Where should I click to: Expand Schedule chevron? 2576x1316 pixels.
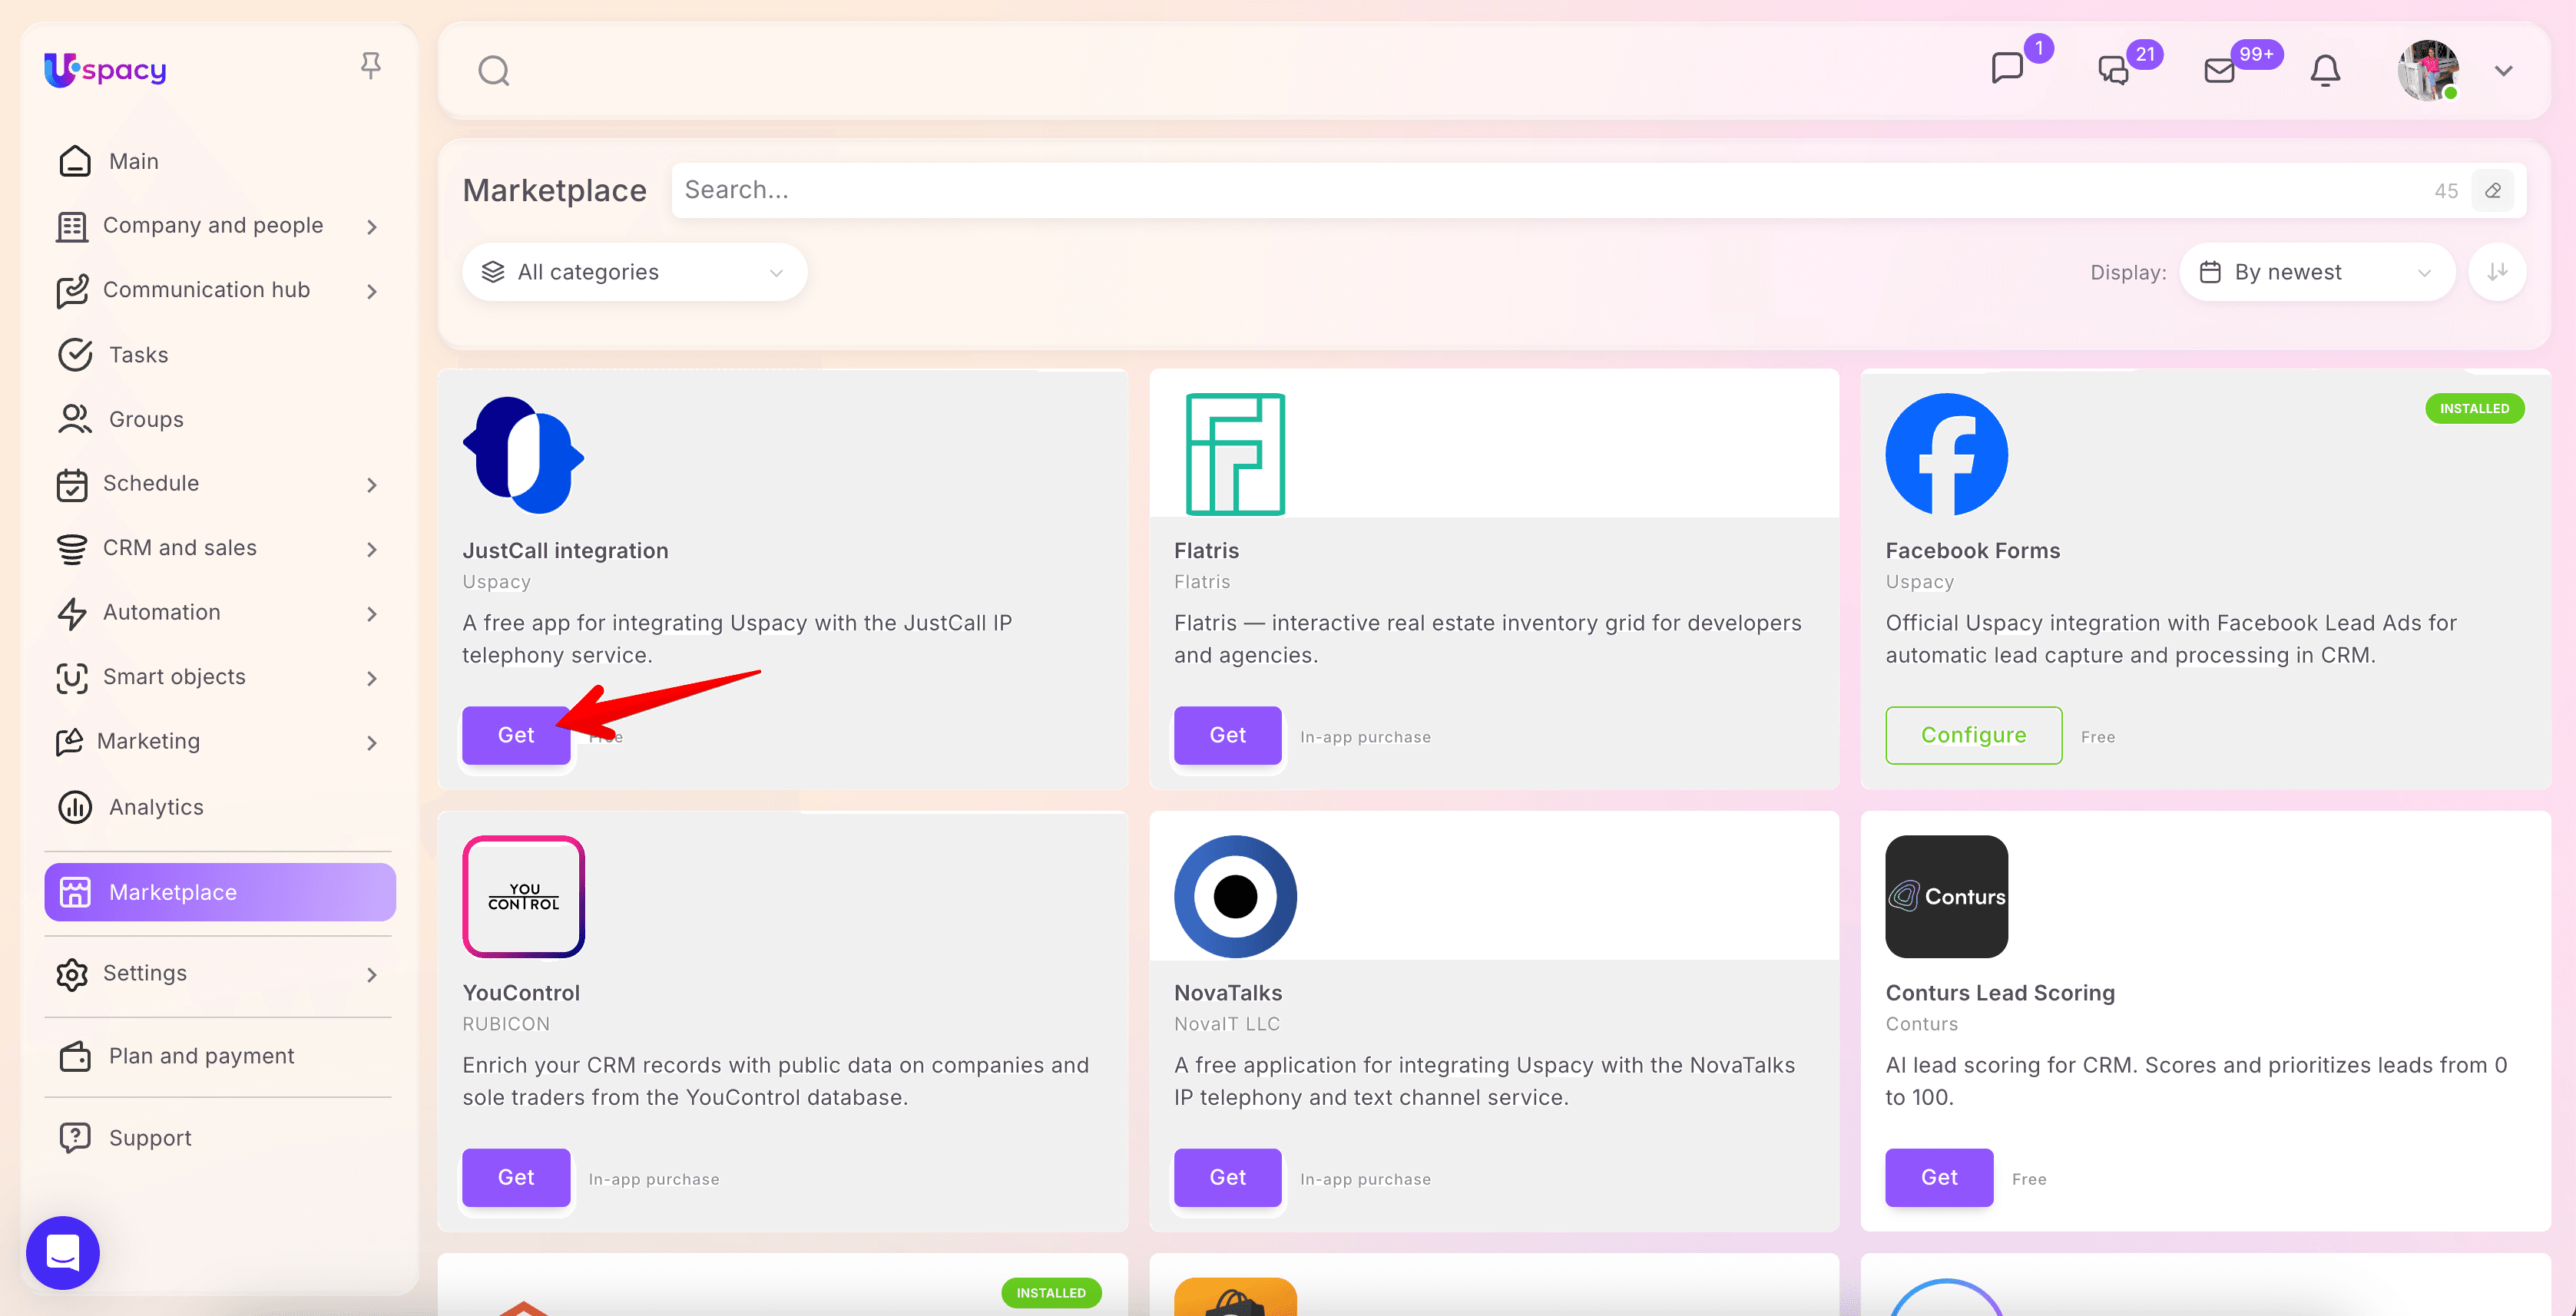(x=372, y=485)
